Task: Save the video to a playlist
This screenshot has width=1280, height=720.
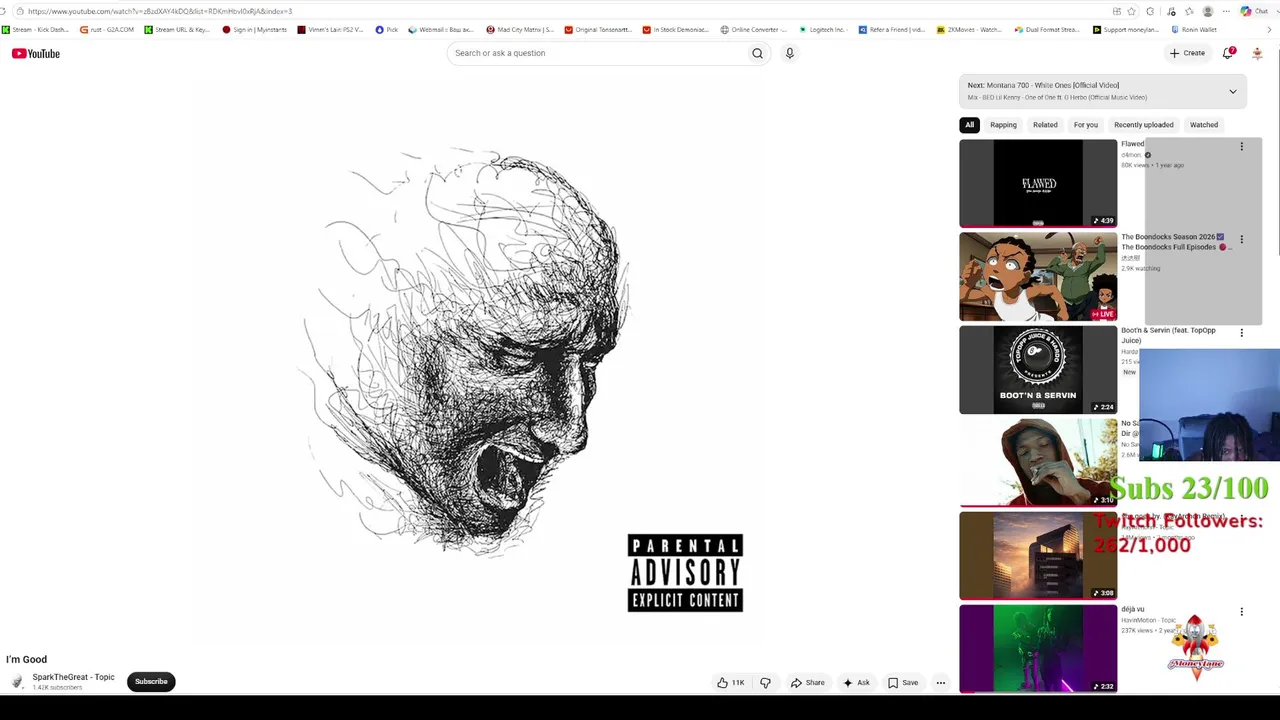Action: [x=903, y=683]
